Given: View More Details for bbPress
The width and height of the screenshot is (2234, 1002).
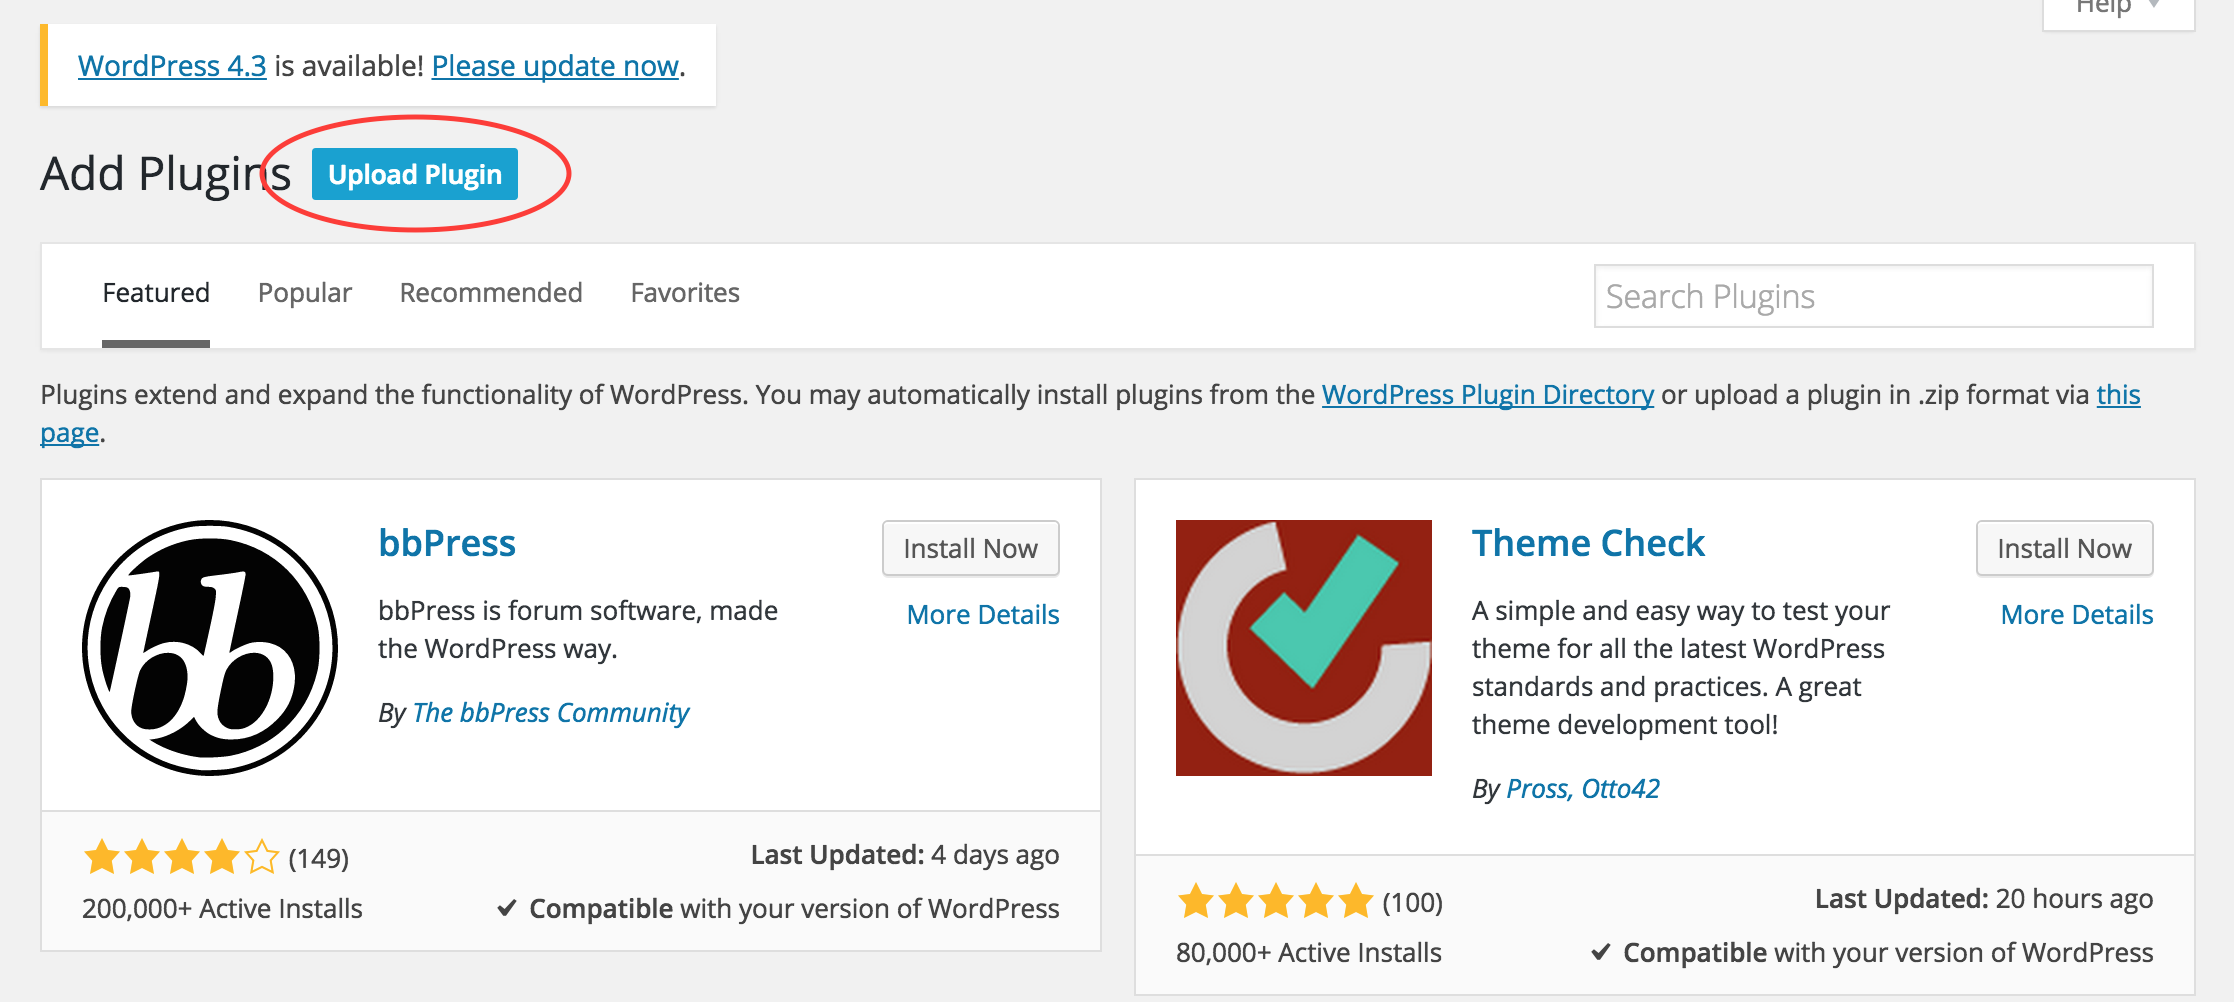Looking at the screenshot, I should point(983,615).
